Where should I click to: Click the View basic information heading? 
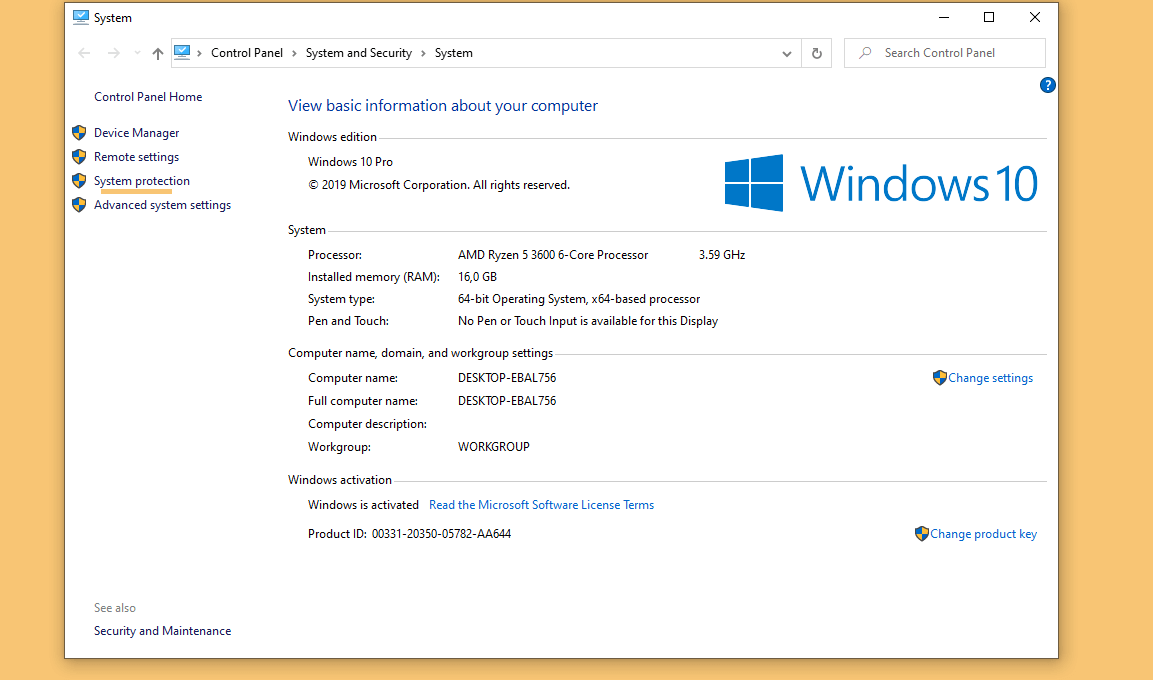443,106
